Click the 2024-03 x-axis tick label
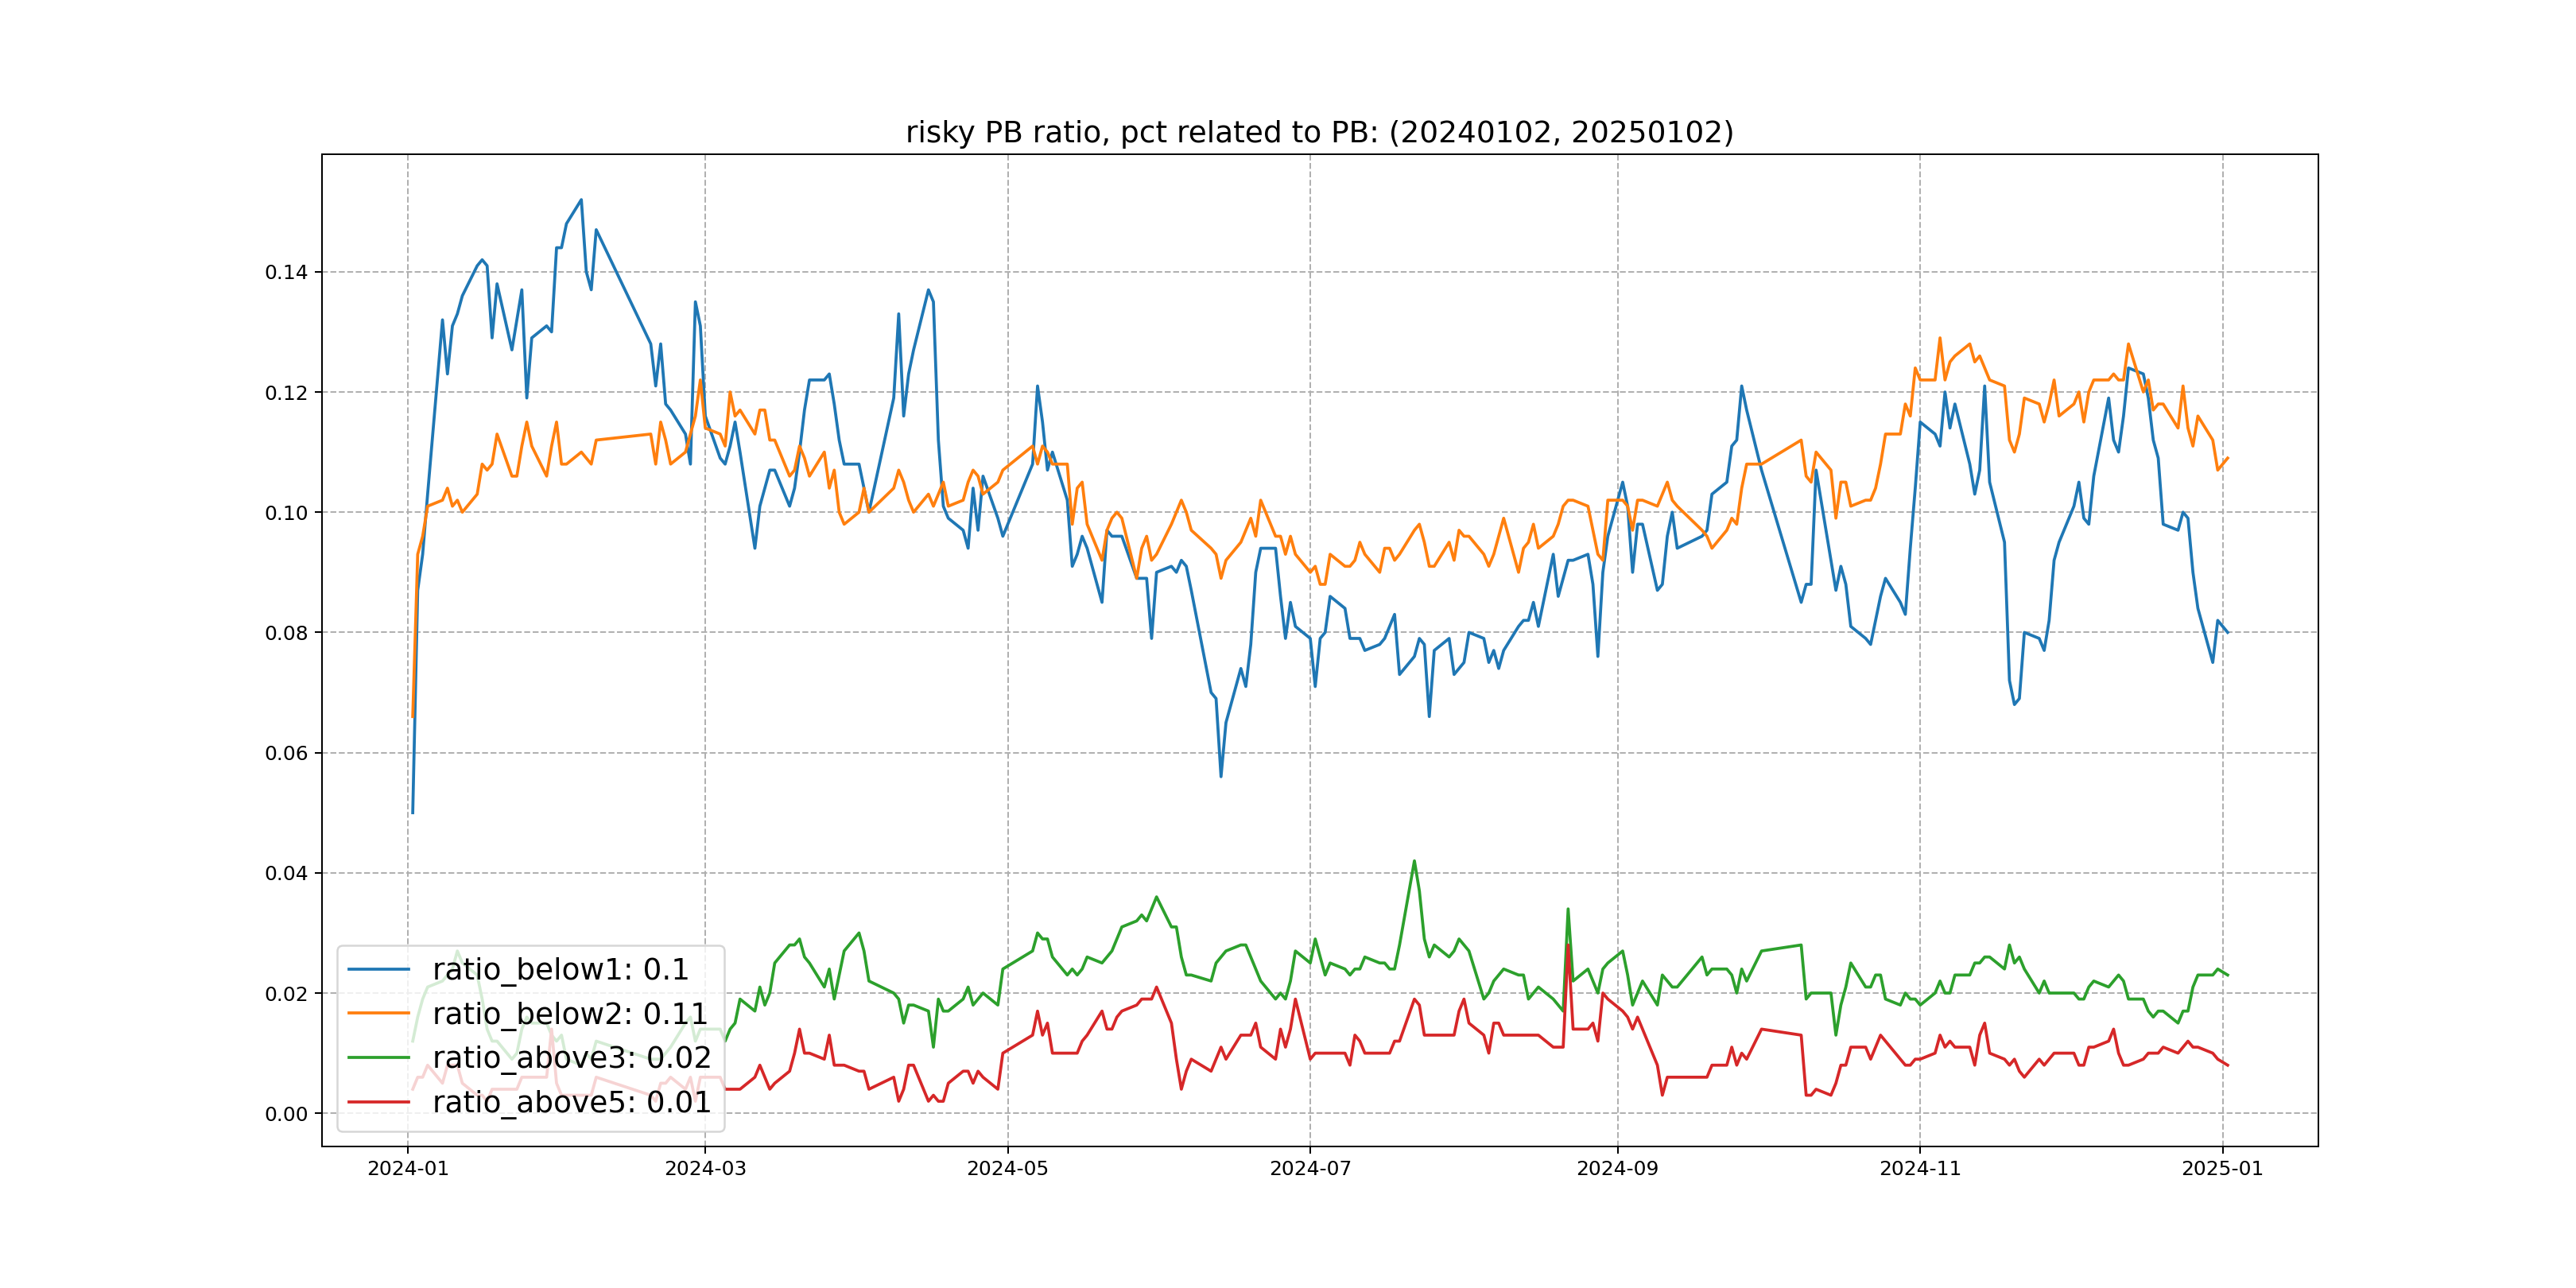The height and width of the screenshot is (1288, 2576). click(705, 1169)
